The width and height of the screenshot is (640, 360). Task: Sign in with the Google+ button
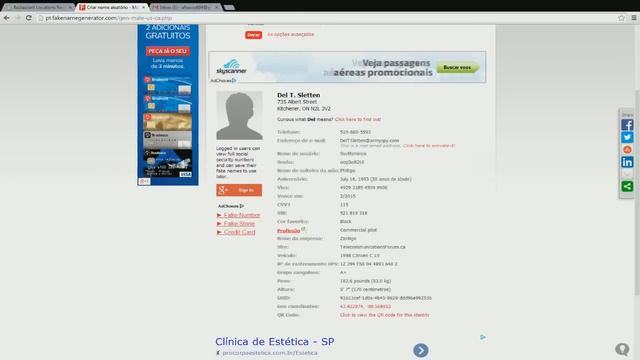click(x=239, y=190)
